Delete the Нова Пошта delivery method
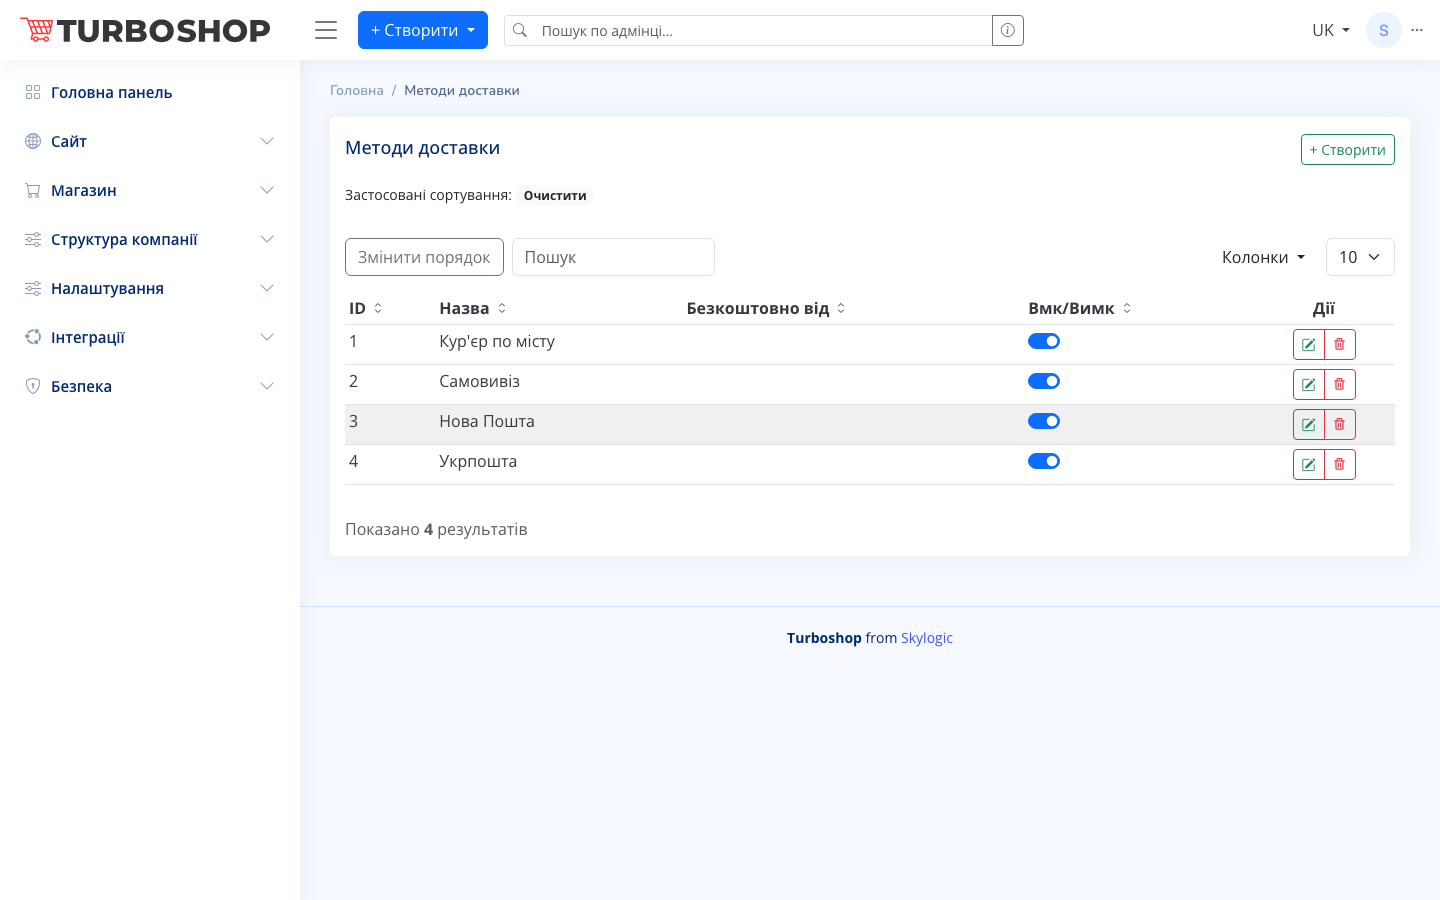Viewport: 1440px width, 900px height. click(1340, 424)
